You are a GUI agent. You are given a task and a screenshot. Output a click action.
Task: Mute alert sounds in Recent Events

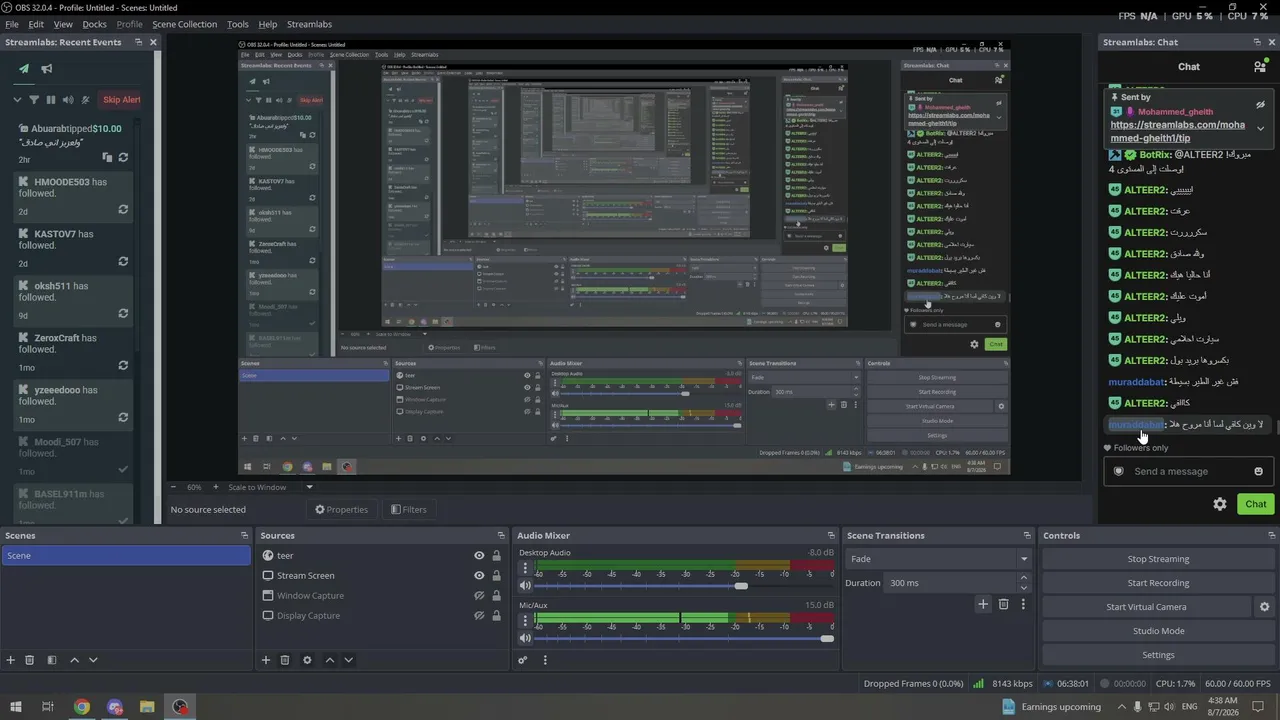[x=68, y=100]
